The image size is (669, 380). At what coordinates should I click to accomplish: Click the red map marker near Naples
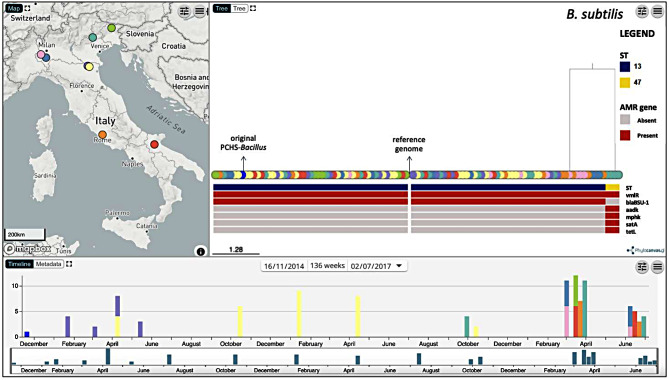(x=154, y=145)
